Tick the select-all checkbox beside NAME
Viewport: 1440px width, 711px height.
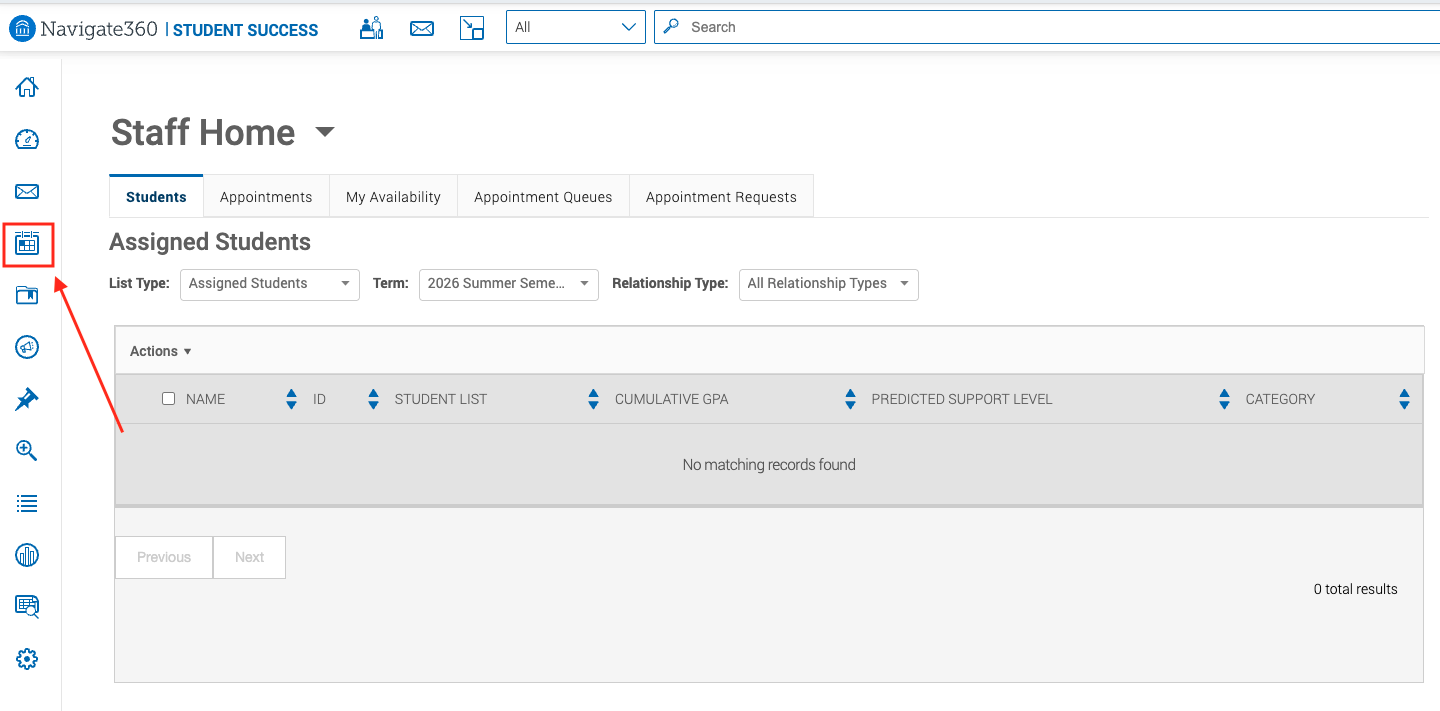(x=168, y=398)
